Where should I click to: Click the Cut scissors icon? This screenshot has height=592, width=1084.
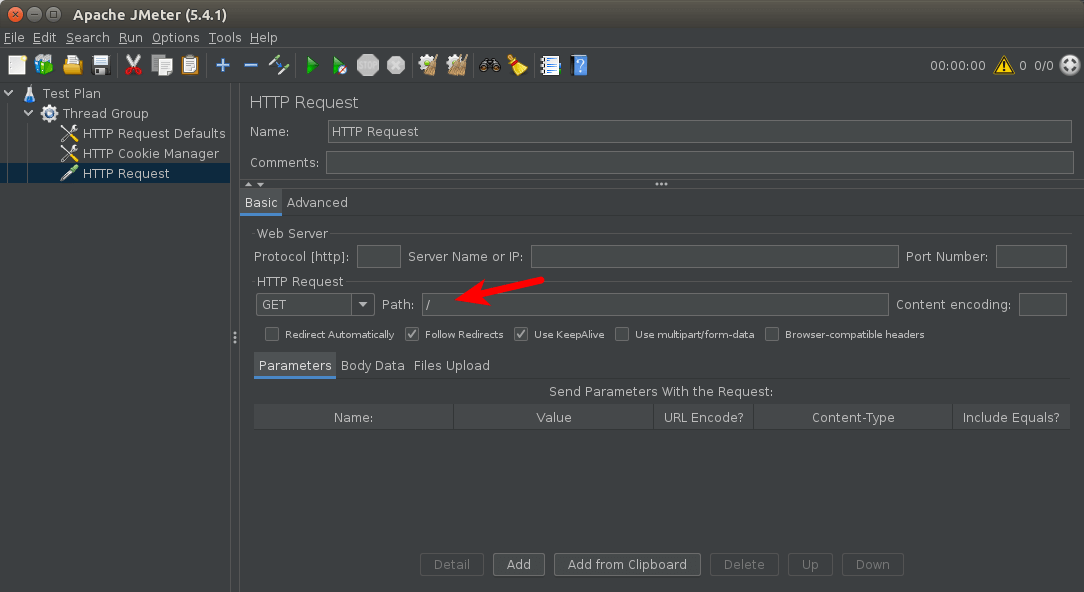pyautogui.click(x=133, y=65)
